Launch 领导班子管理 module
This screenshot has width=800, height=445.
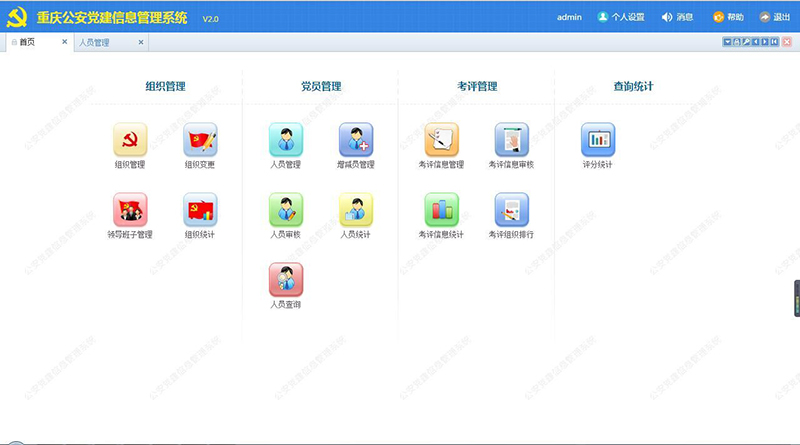(x=130, y=210)
